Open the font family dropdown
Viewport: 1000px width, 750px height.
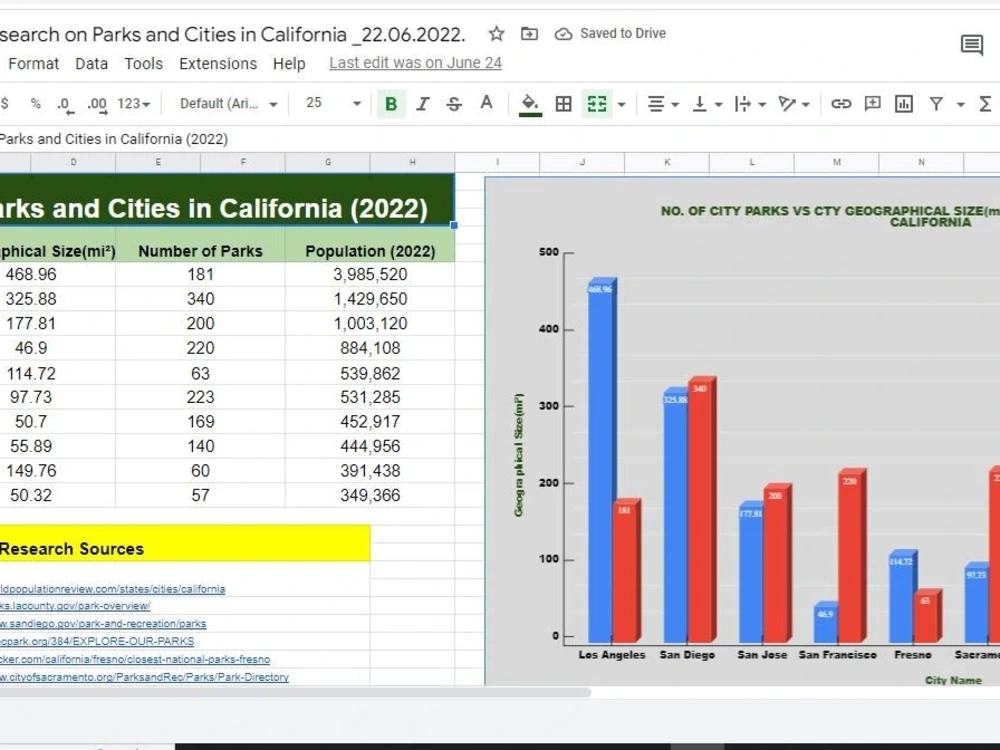(228, 103)
